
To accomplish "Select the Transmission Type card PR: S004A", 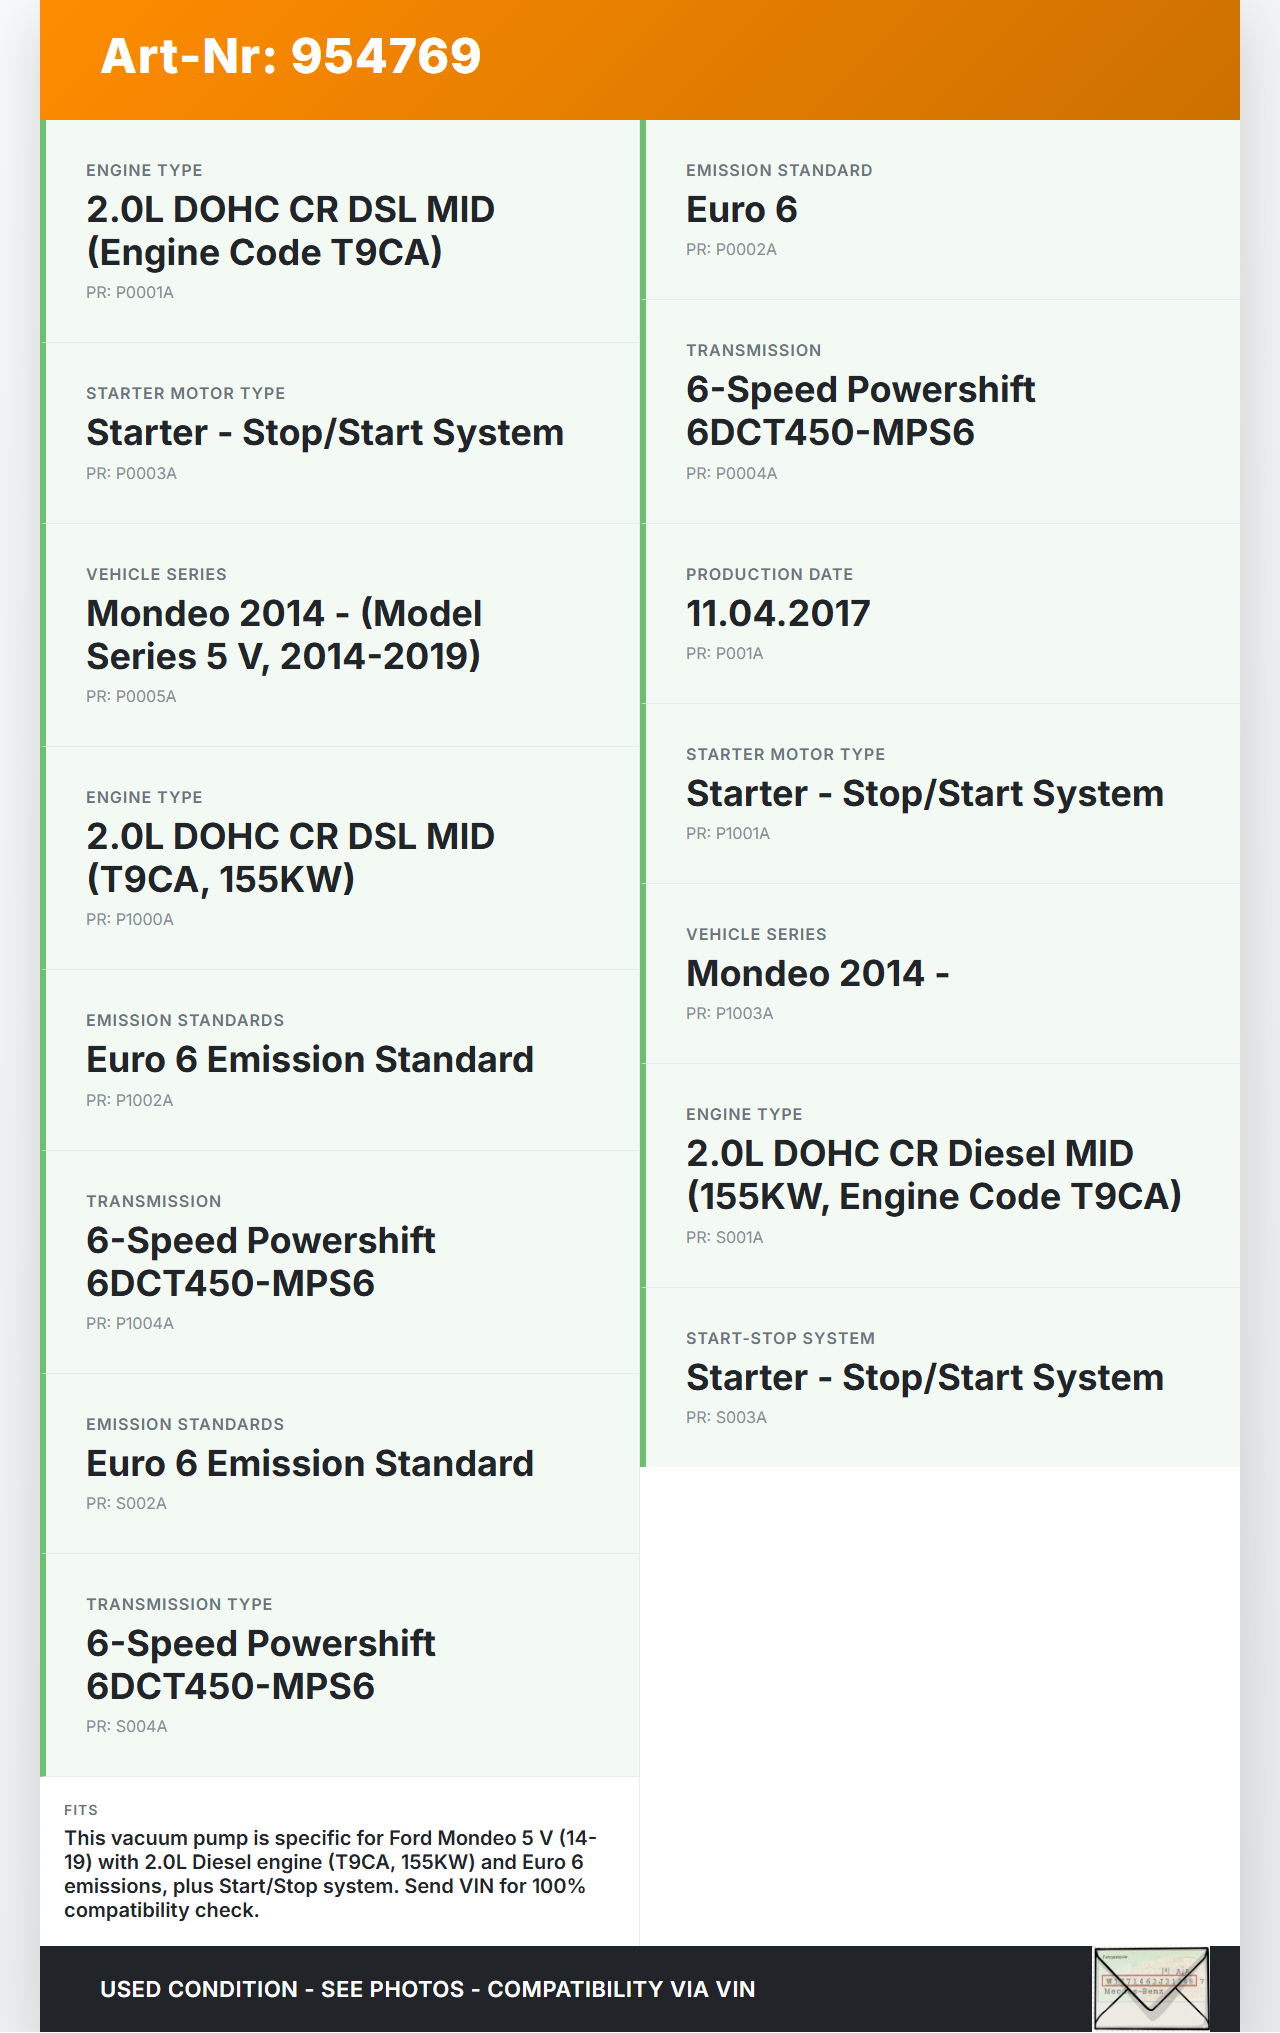I will (340, 1665).
